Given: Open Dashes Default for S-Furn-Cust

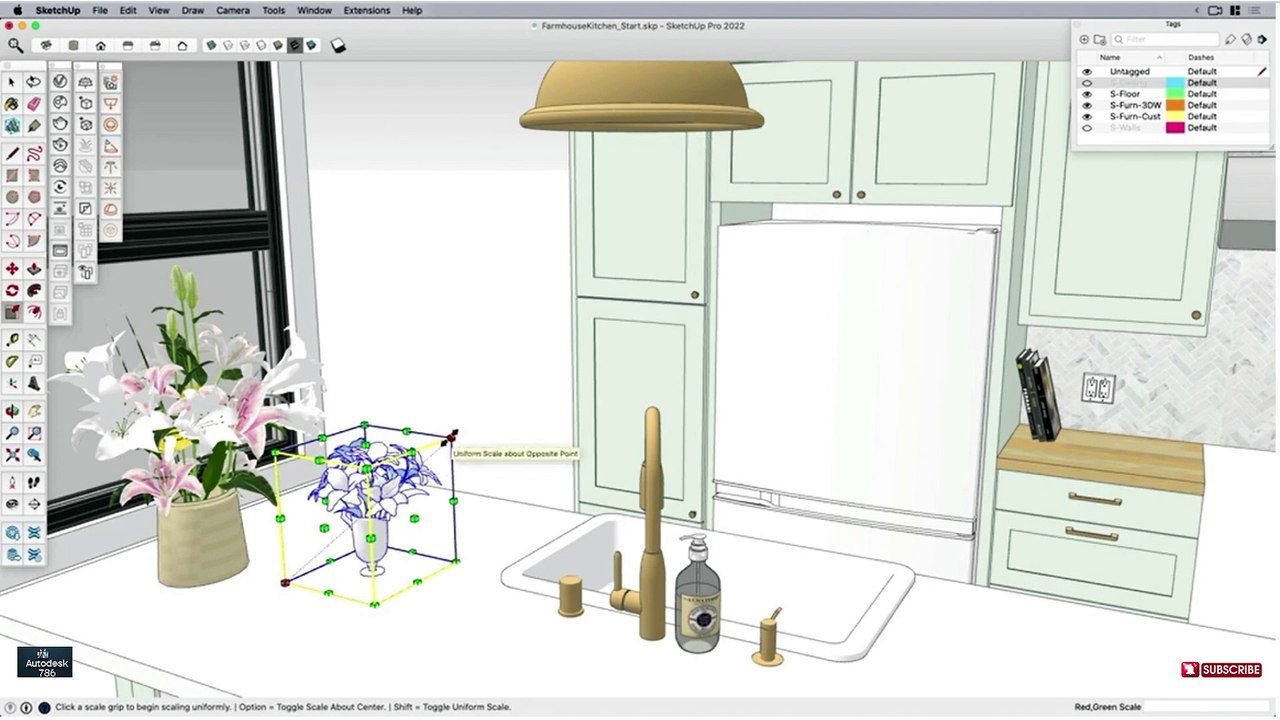Looking at the screenshot, I should 1202,116.
